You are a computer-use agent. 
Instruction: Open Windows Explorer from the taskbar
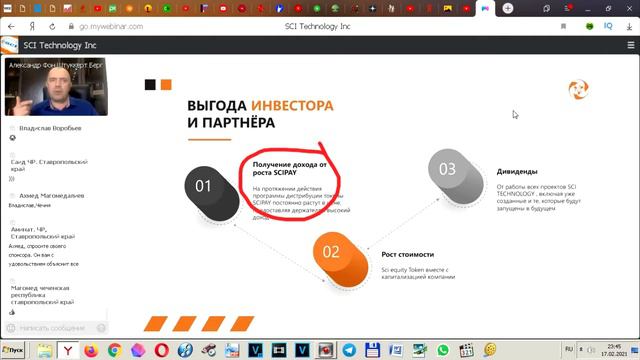pyautogui.click(x=44, y=350)
